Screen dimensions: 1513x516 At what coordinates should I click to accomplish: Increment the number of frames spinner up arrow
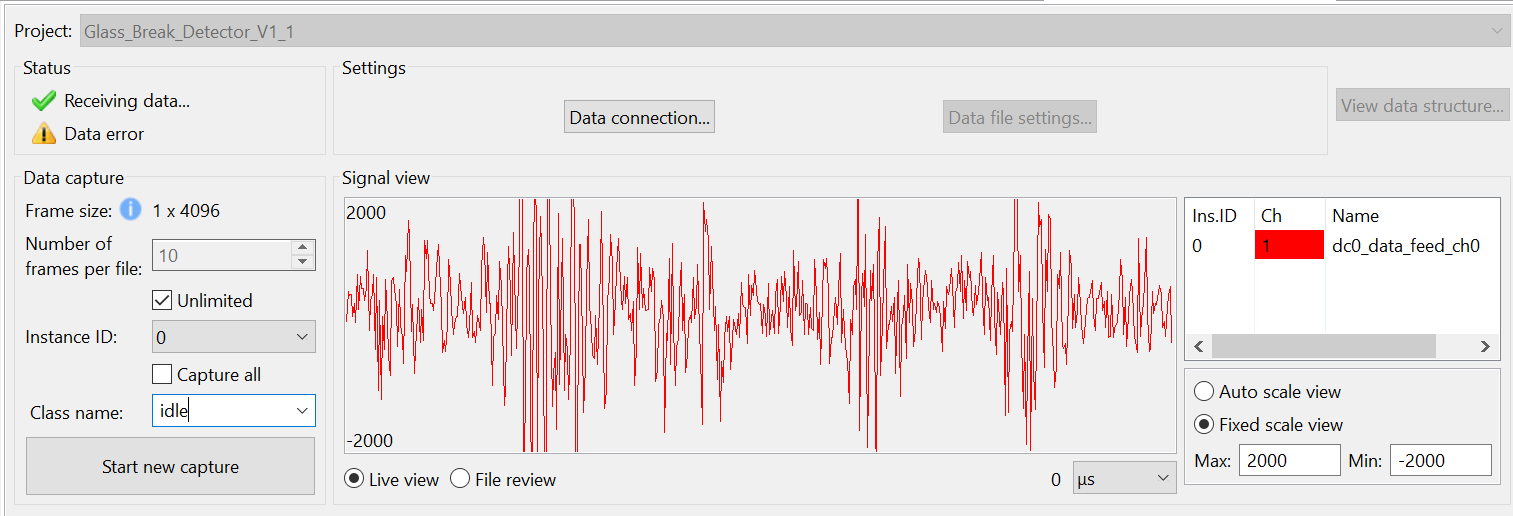pos(302,248)
